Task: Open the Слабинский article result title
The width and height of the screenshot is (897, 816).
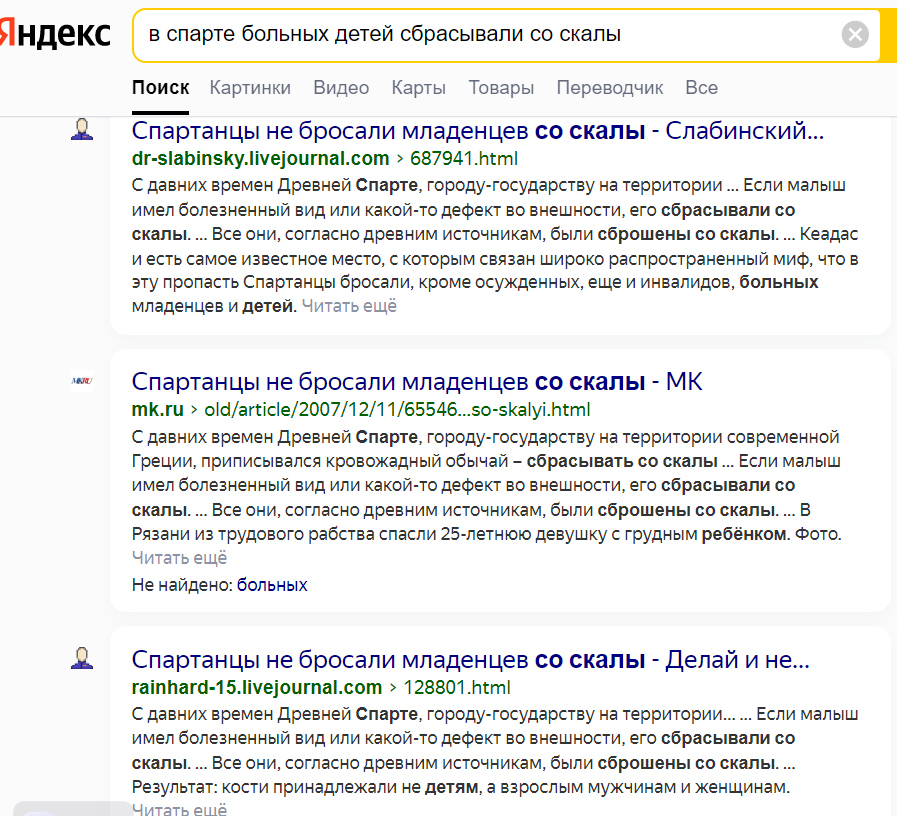Action: [x=479, y=131]
